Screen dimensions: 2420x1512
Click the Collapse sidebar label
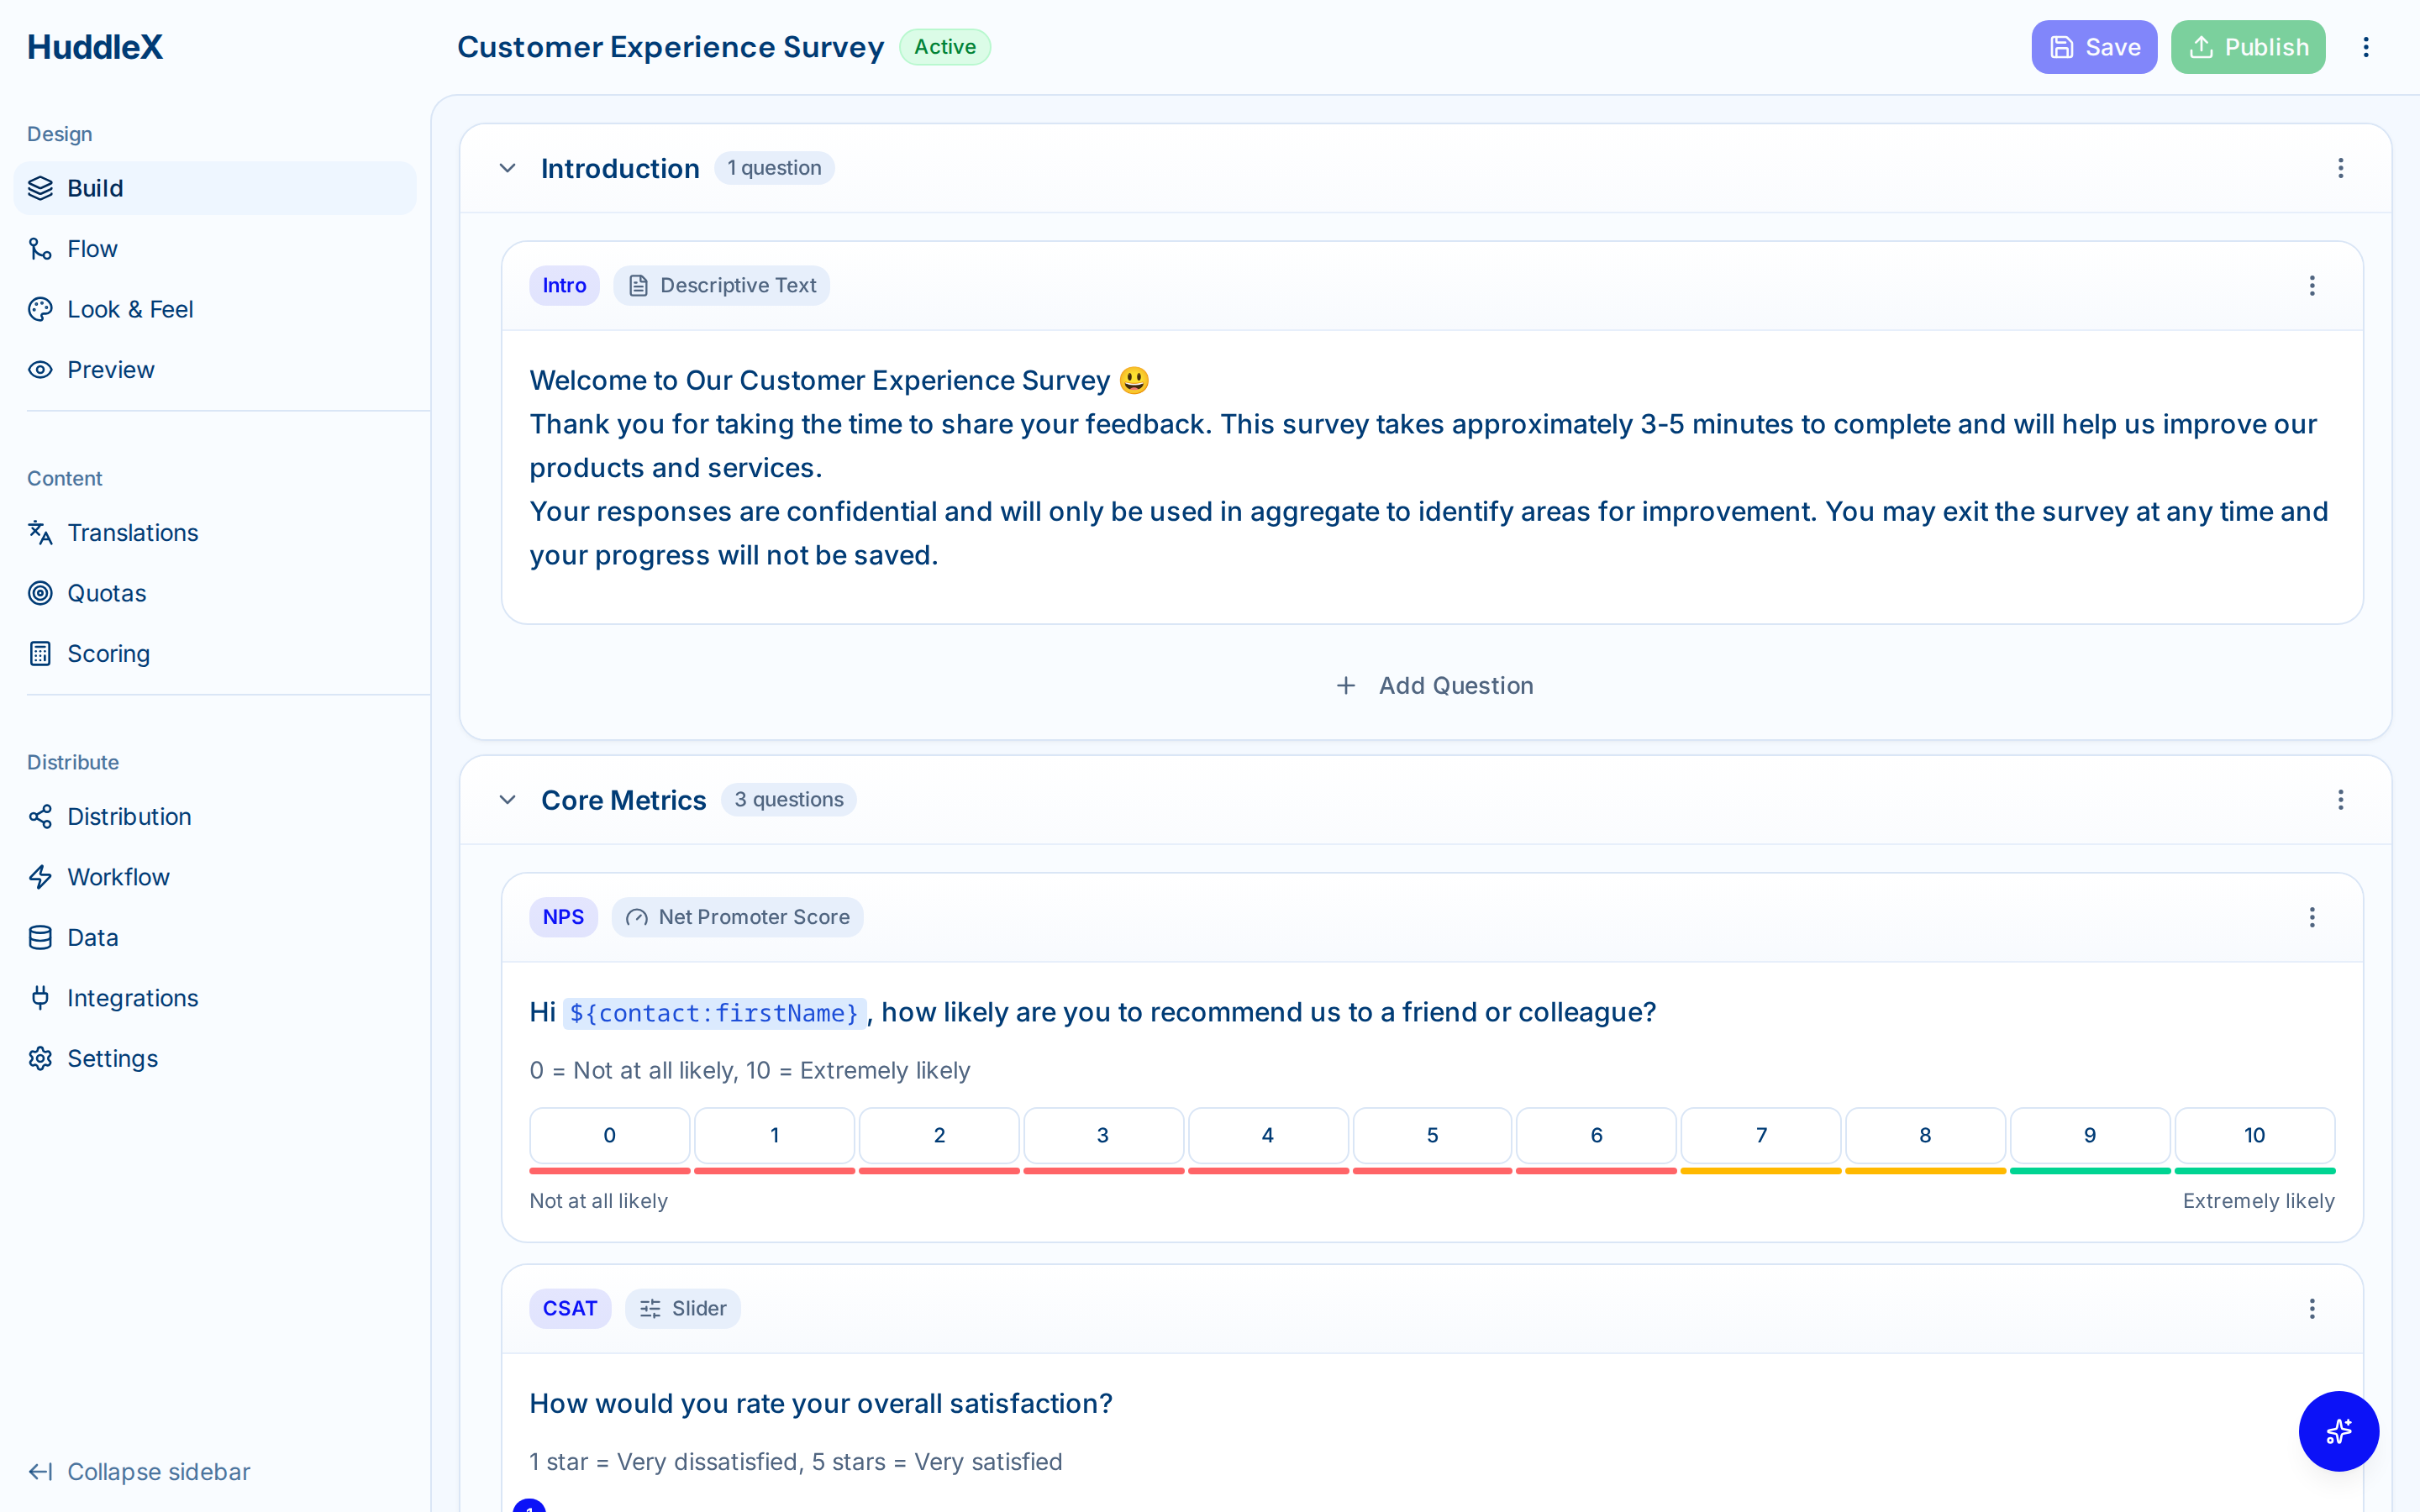[x=159, y=1472]
